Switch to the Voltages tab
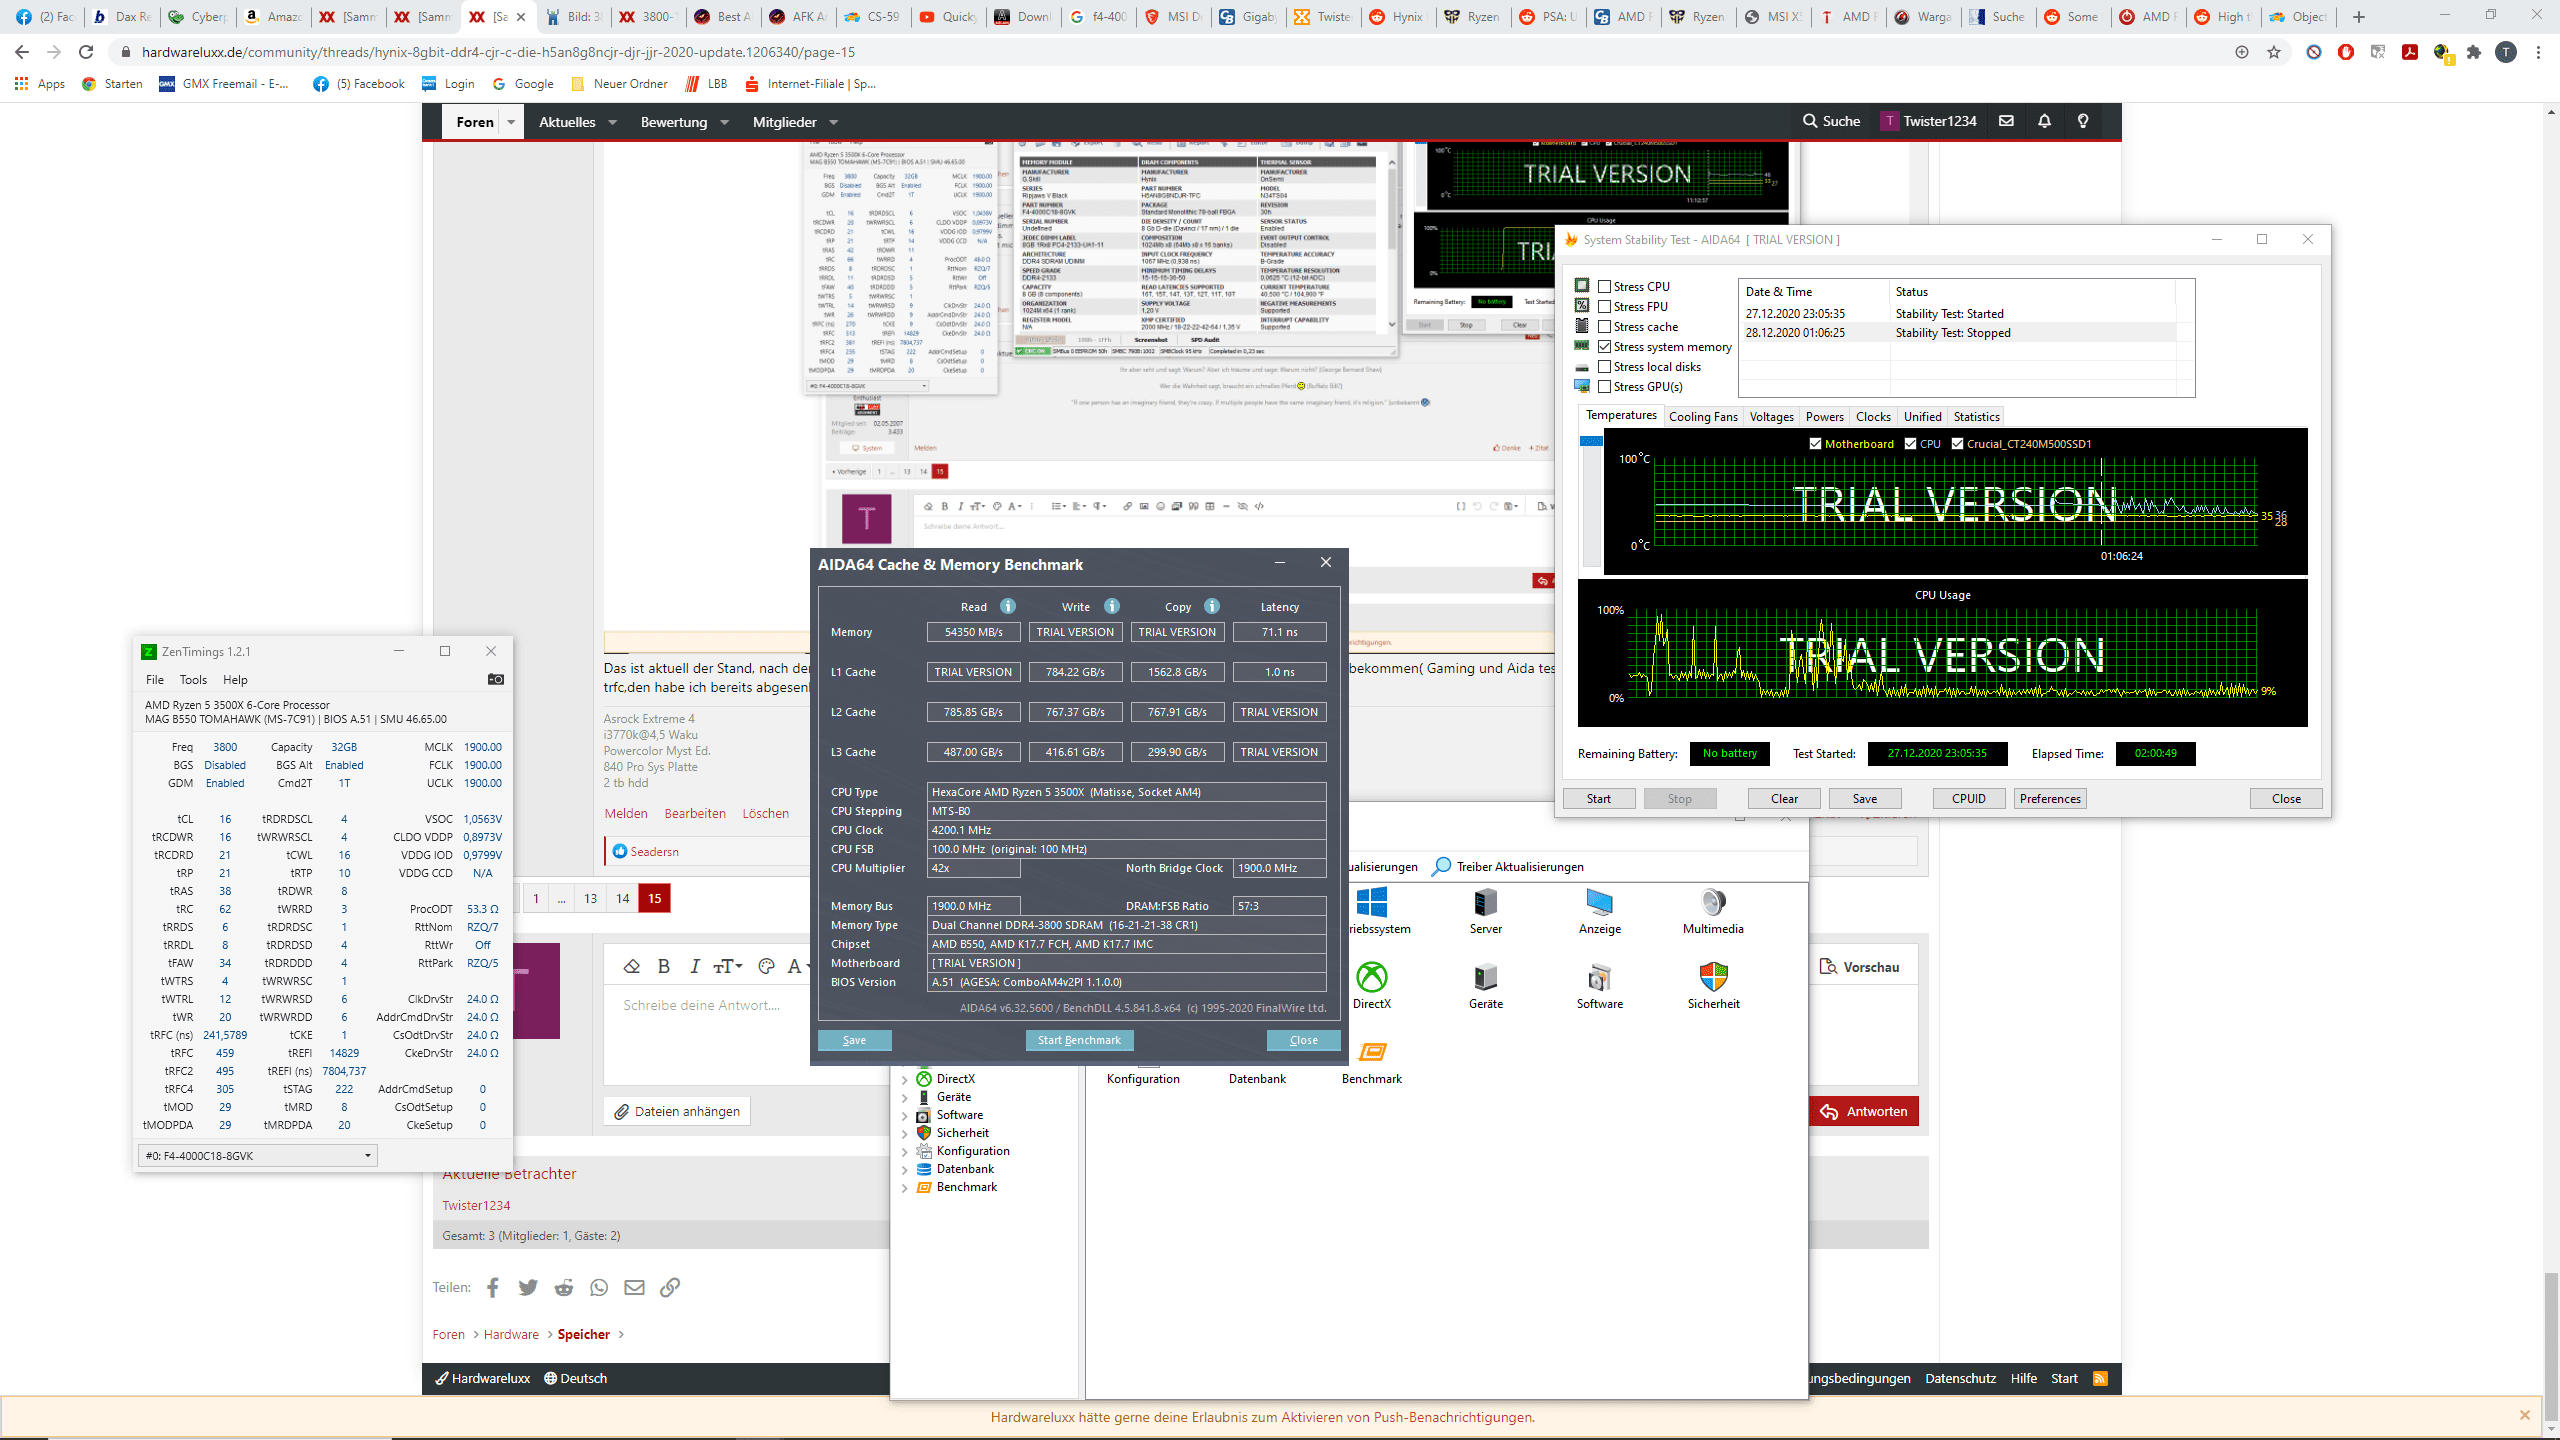This screenshot has width=2560, height=1440. (1771, 417)
